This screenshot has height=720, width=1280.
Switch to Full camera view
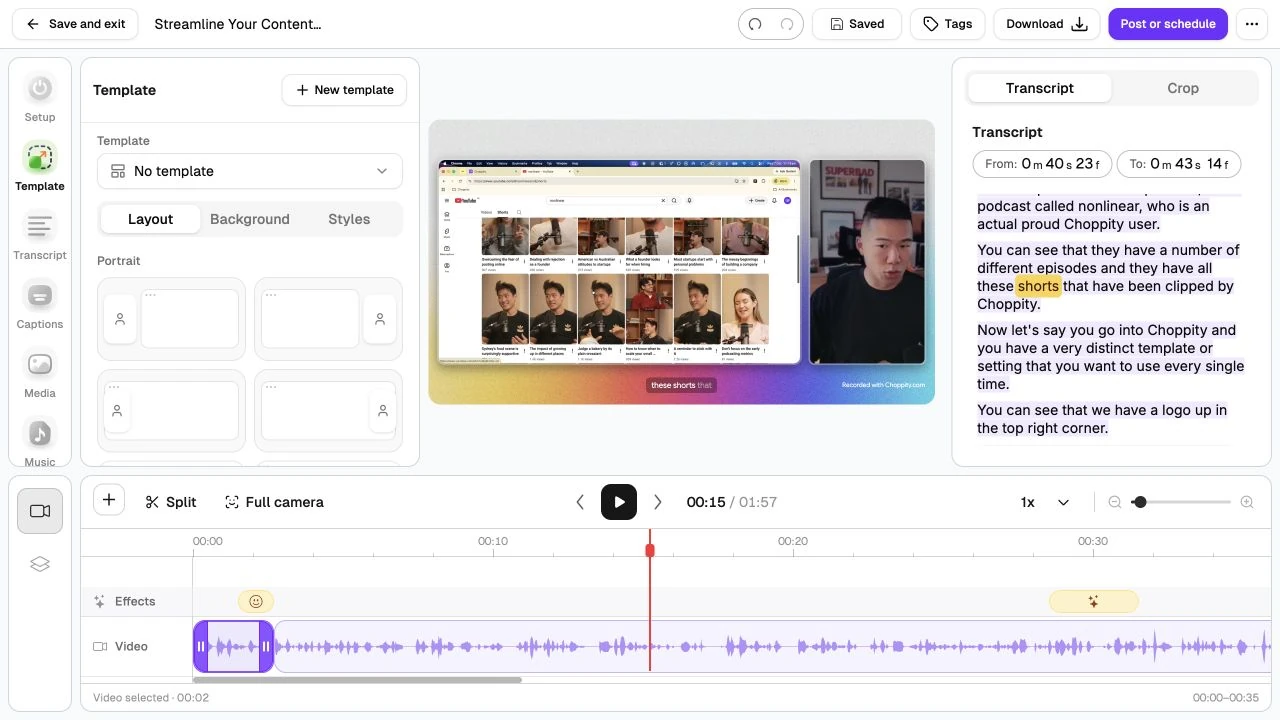274,502
